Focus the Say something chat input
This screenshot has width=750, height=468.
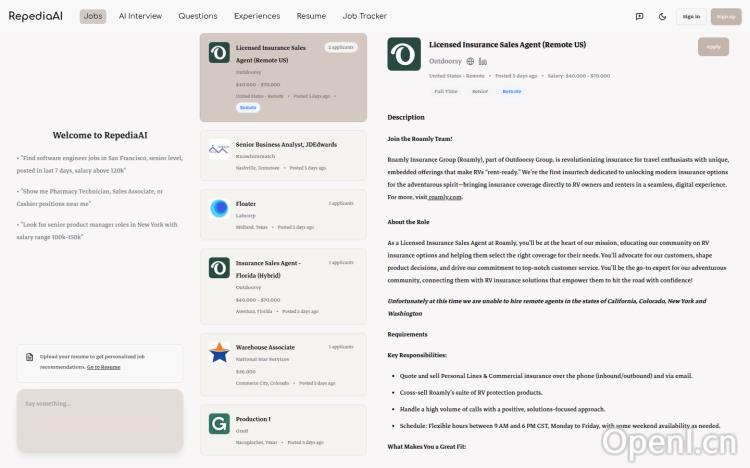100,420
